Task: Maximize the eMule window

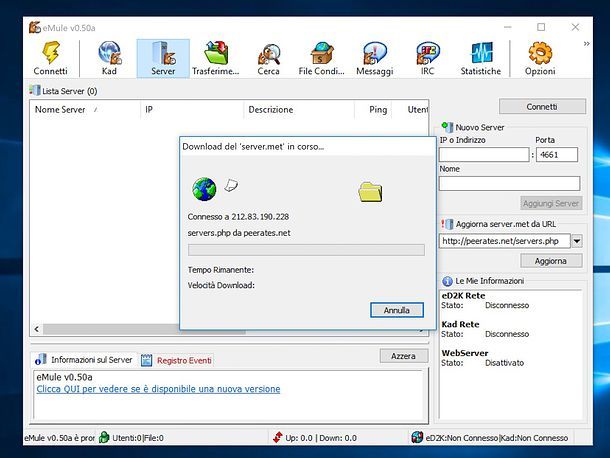Action: tap(541, 27)
